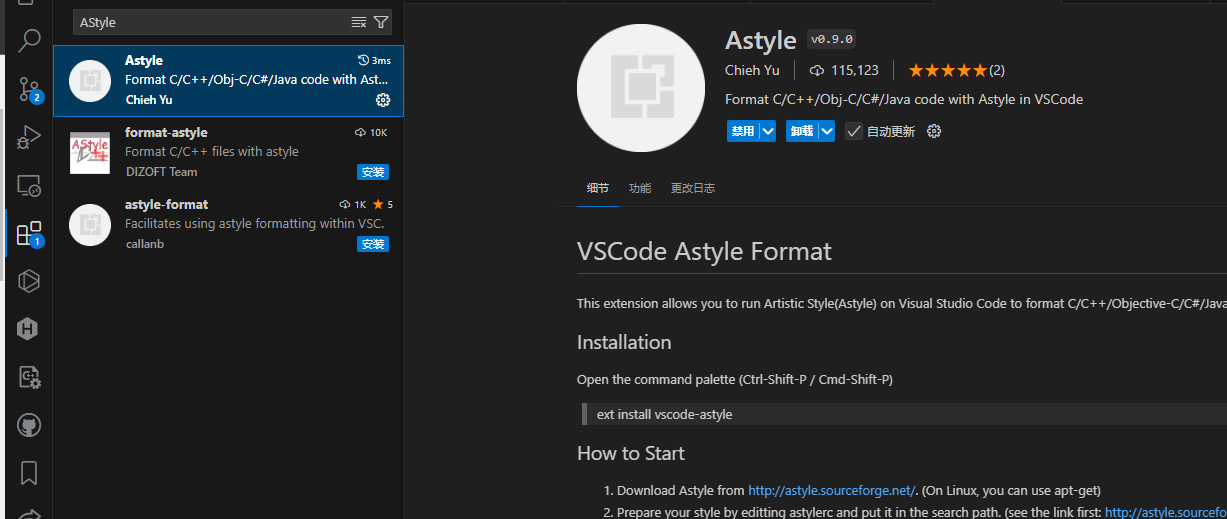The image size is (1227, 519).
Task: Select the Extensions view icon
Action: point(29,234)
